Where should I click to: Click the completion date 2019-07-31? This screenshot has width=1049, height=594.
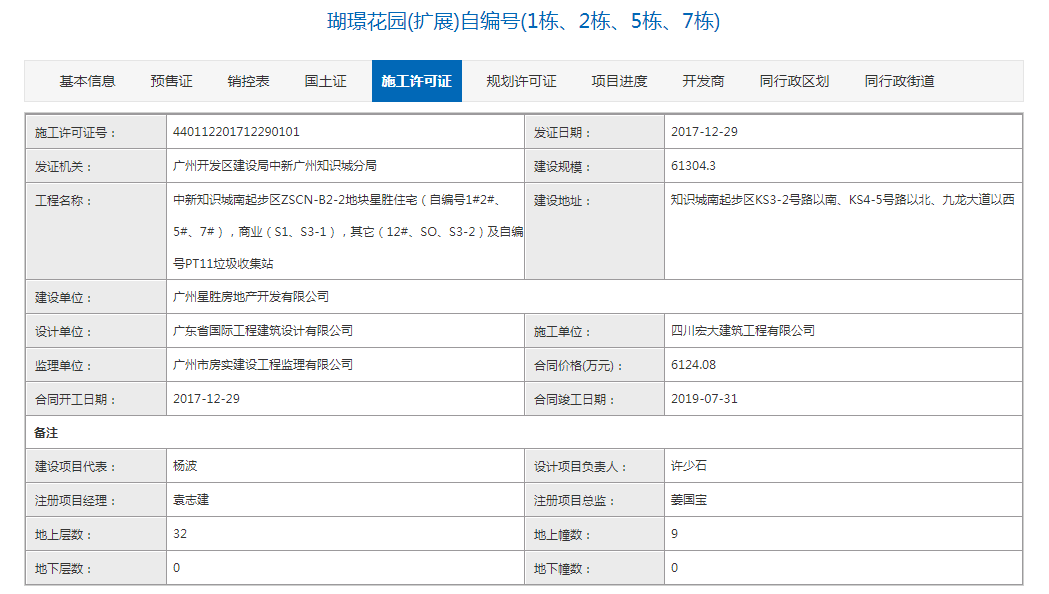(704, 399)
